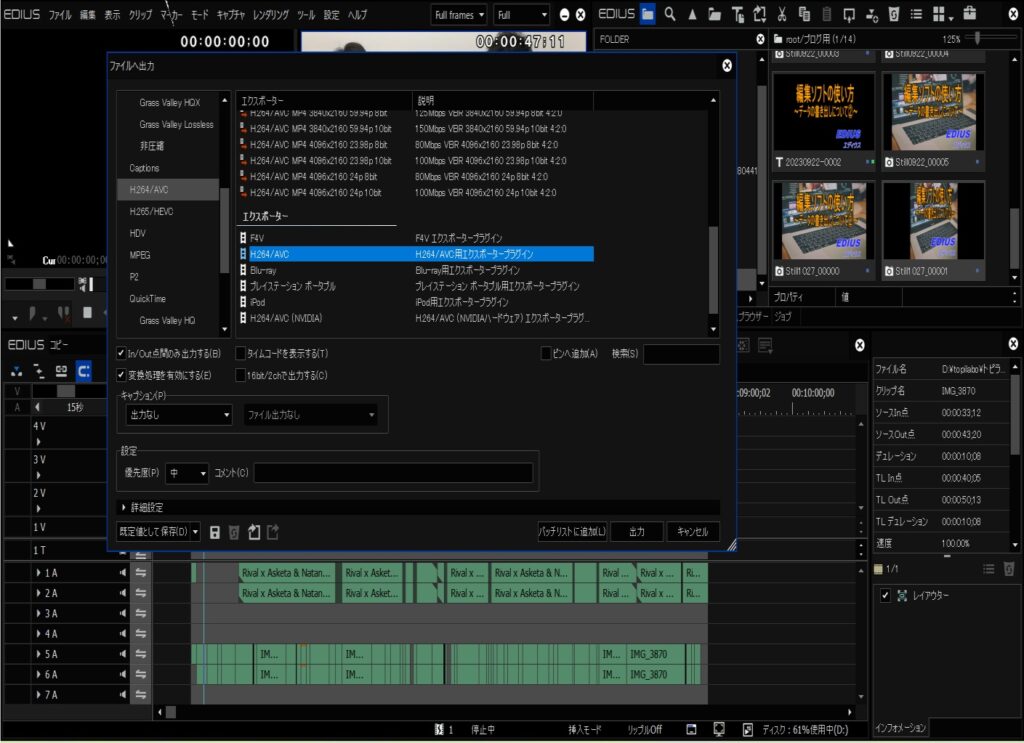
Task: Click the paste icon in the bin toolbar
Action: [826, 15]
